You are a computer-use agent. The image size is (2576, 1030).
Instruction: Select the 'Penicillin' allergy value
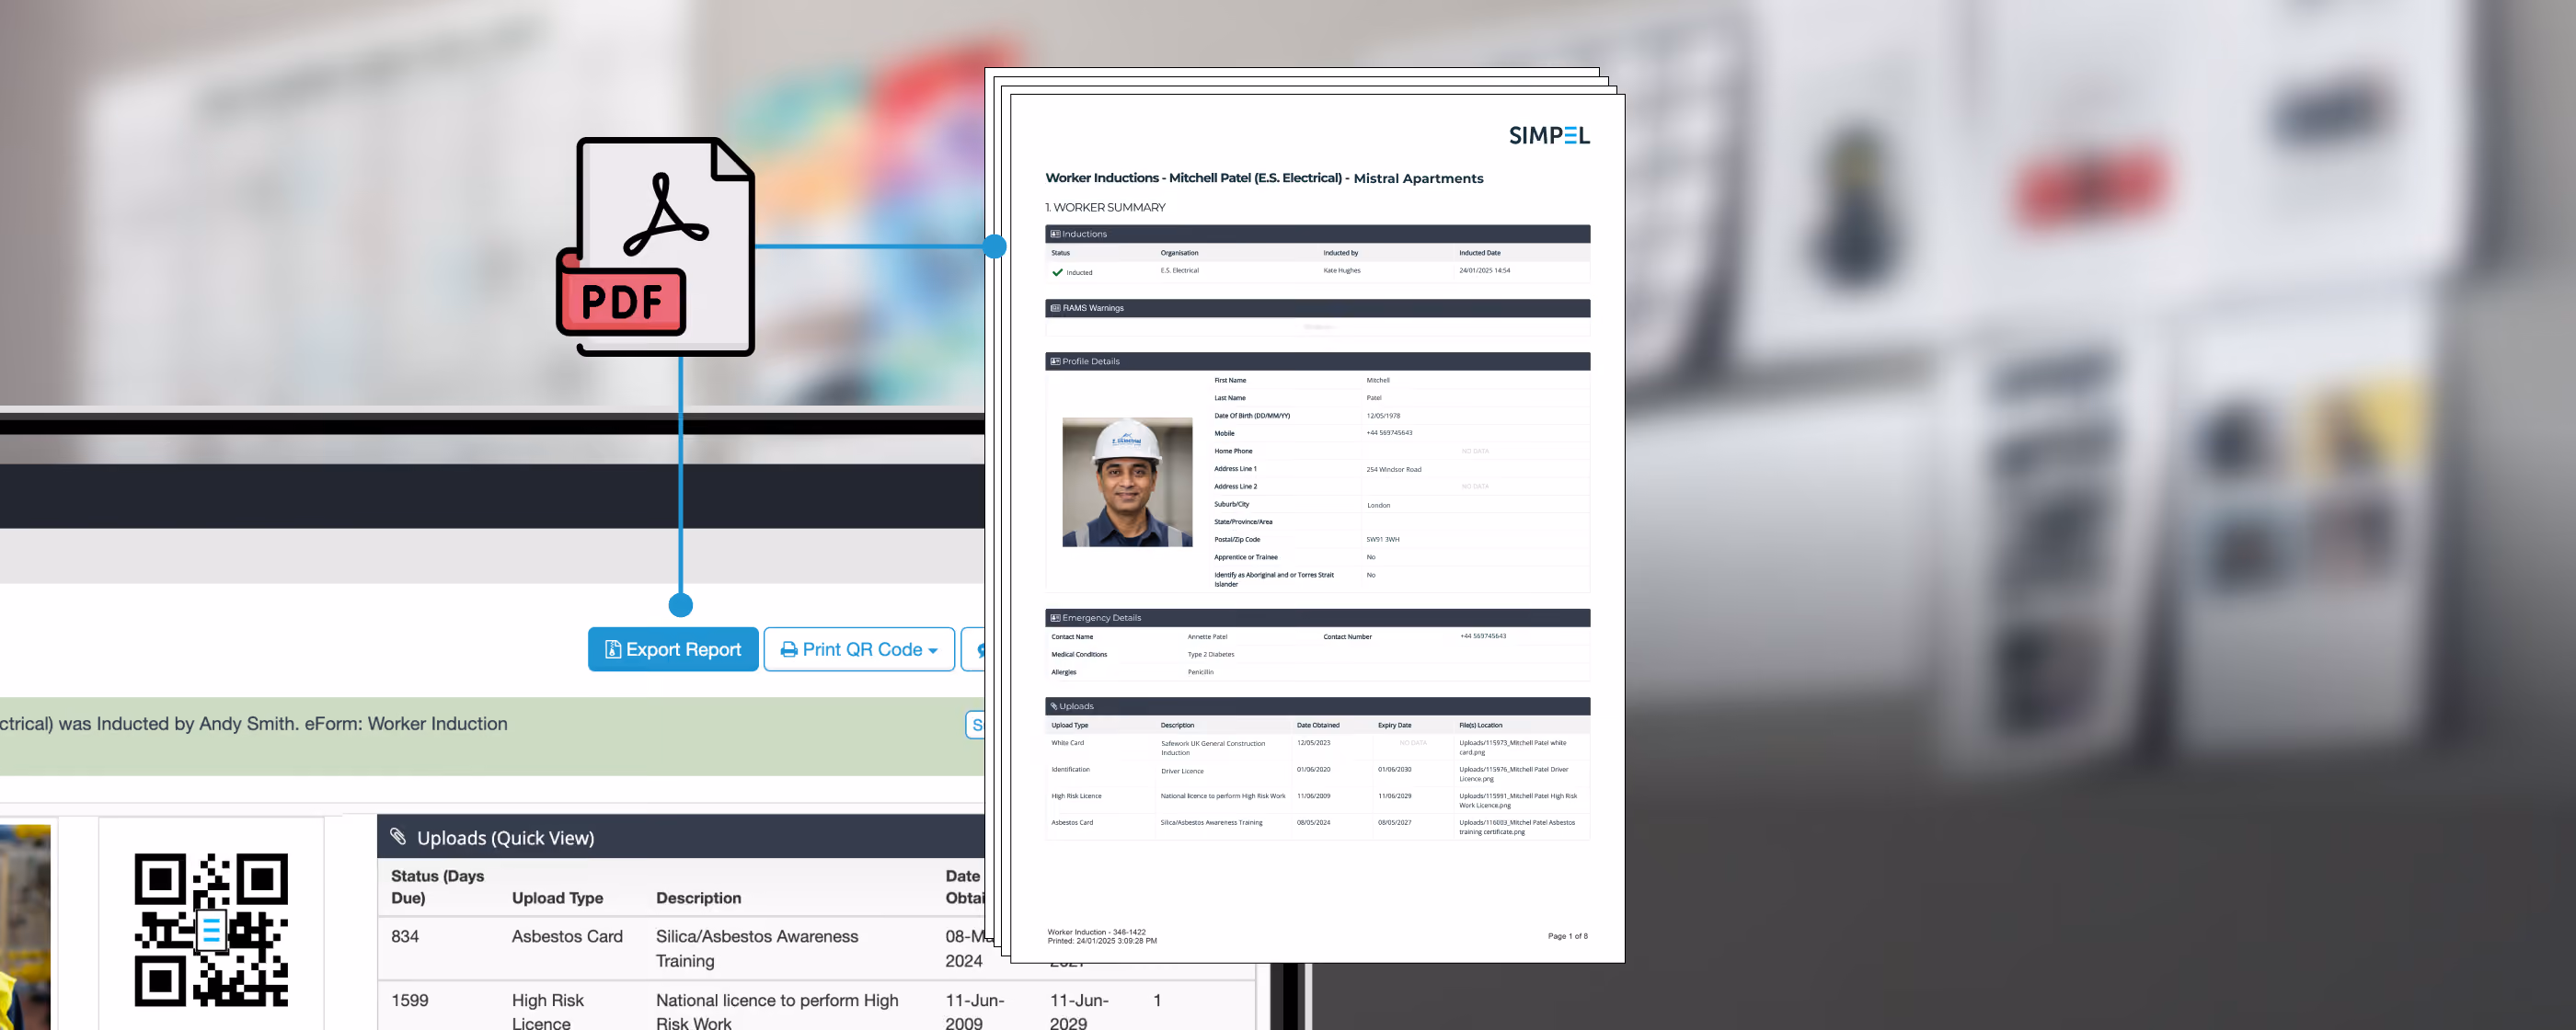point(1200,672)
